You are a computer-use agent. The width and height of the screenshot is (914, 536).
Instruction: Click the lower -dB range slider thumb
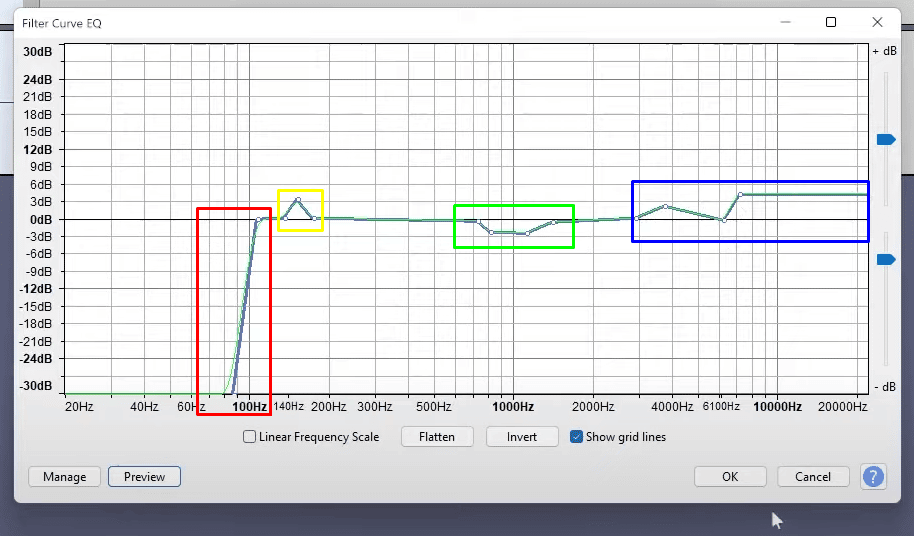885,259
